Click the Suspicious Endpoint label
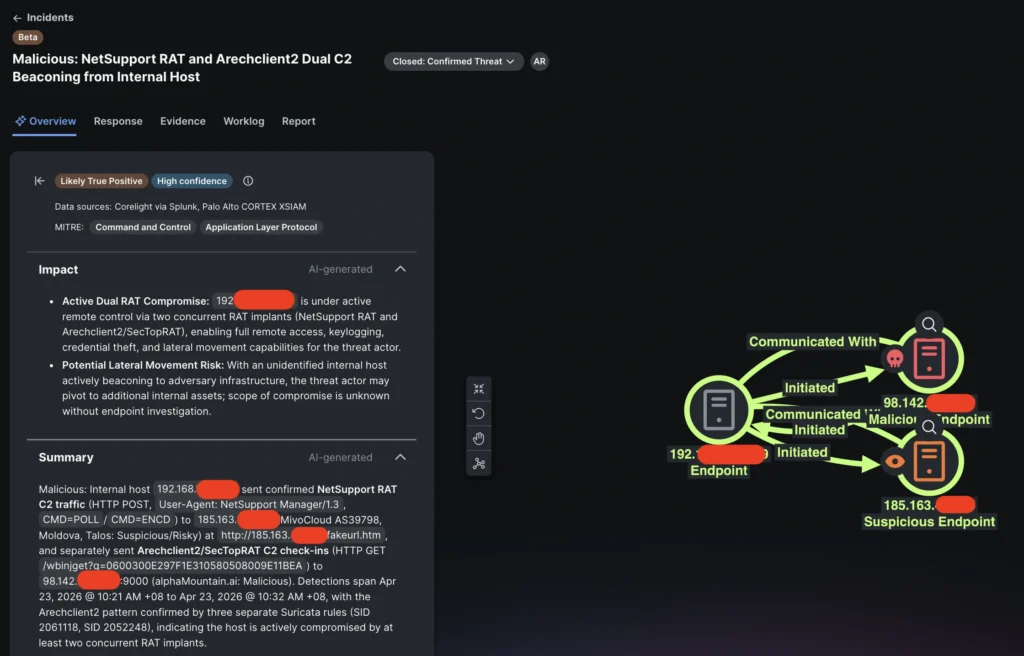The image size is (1024, 656). tap(929, 522)
